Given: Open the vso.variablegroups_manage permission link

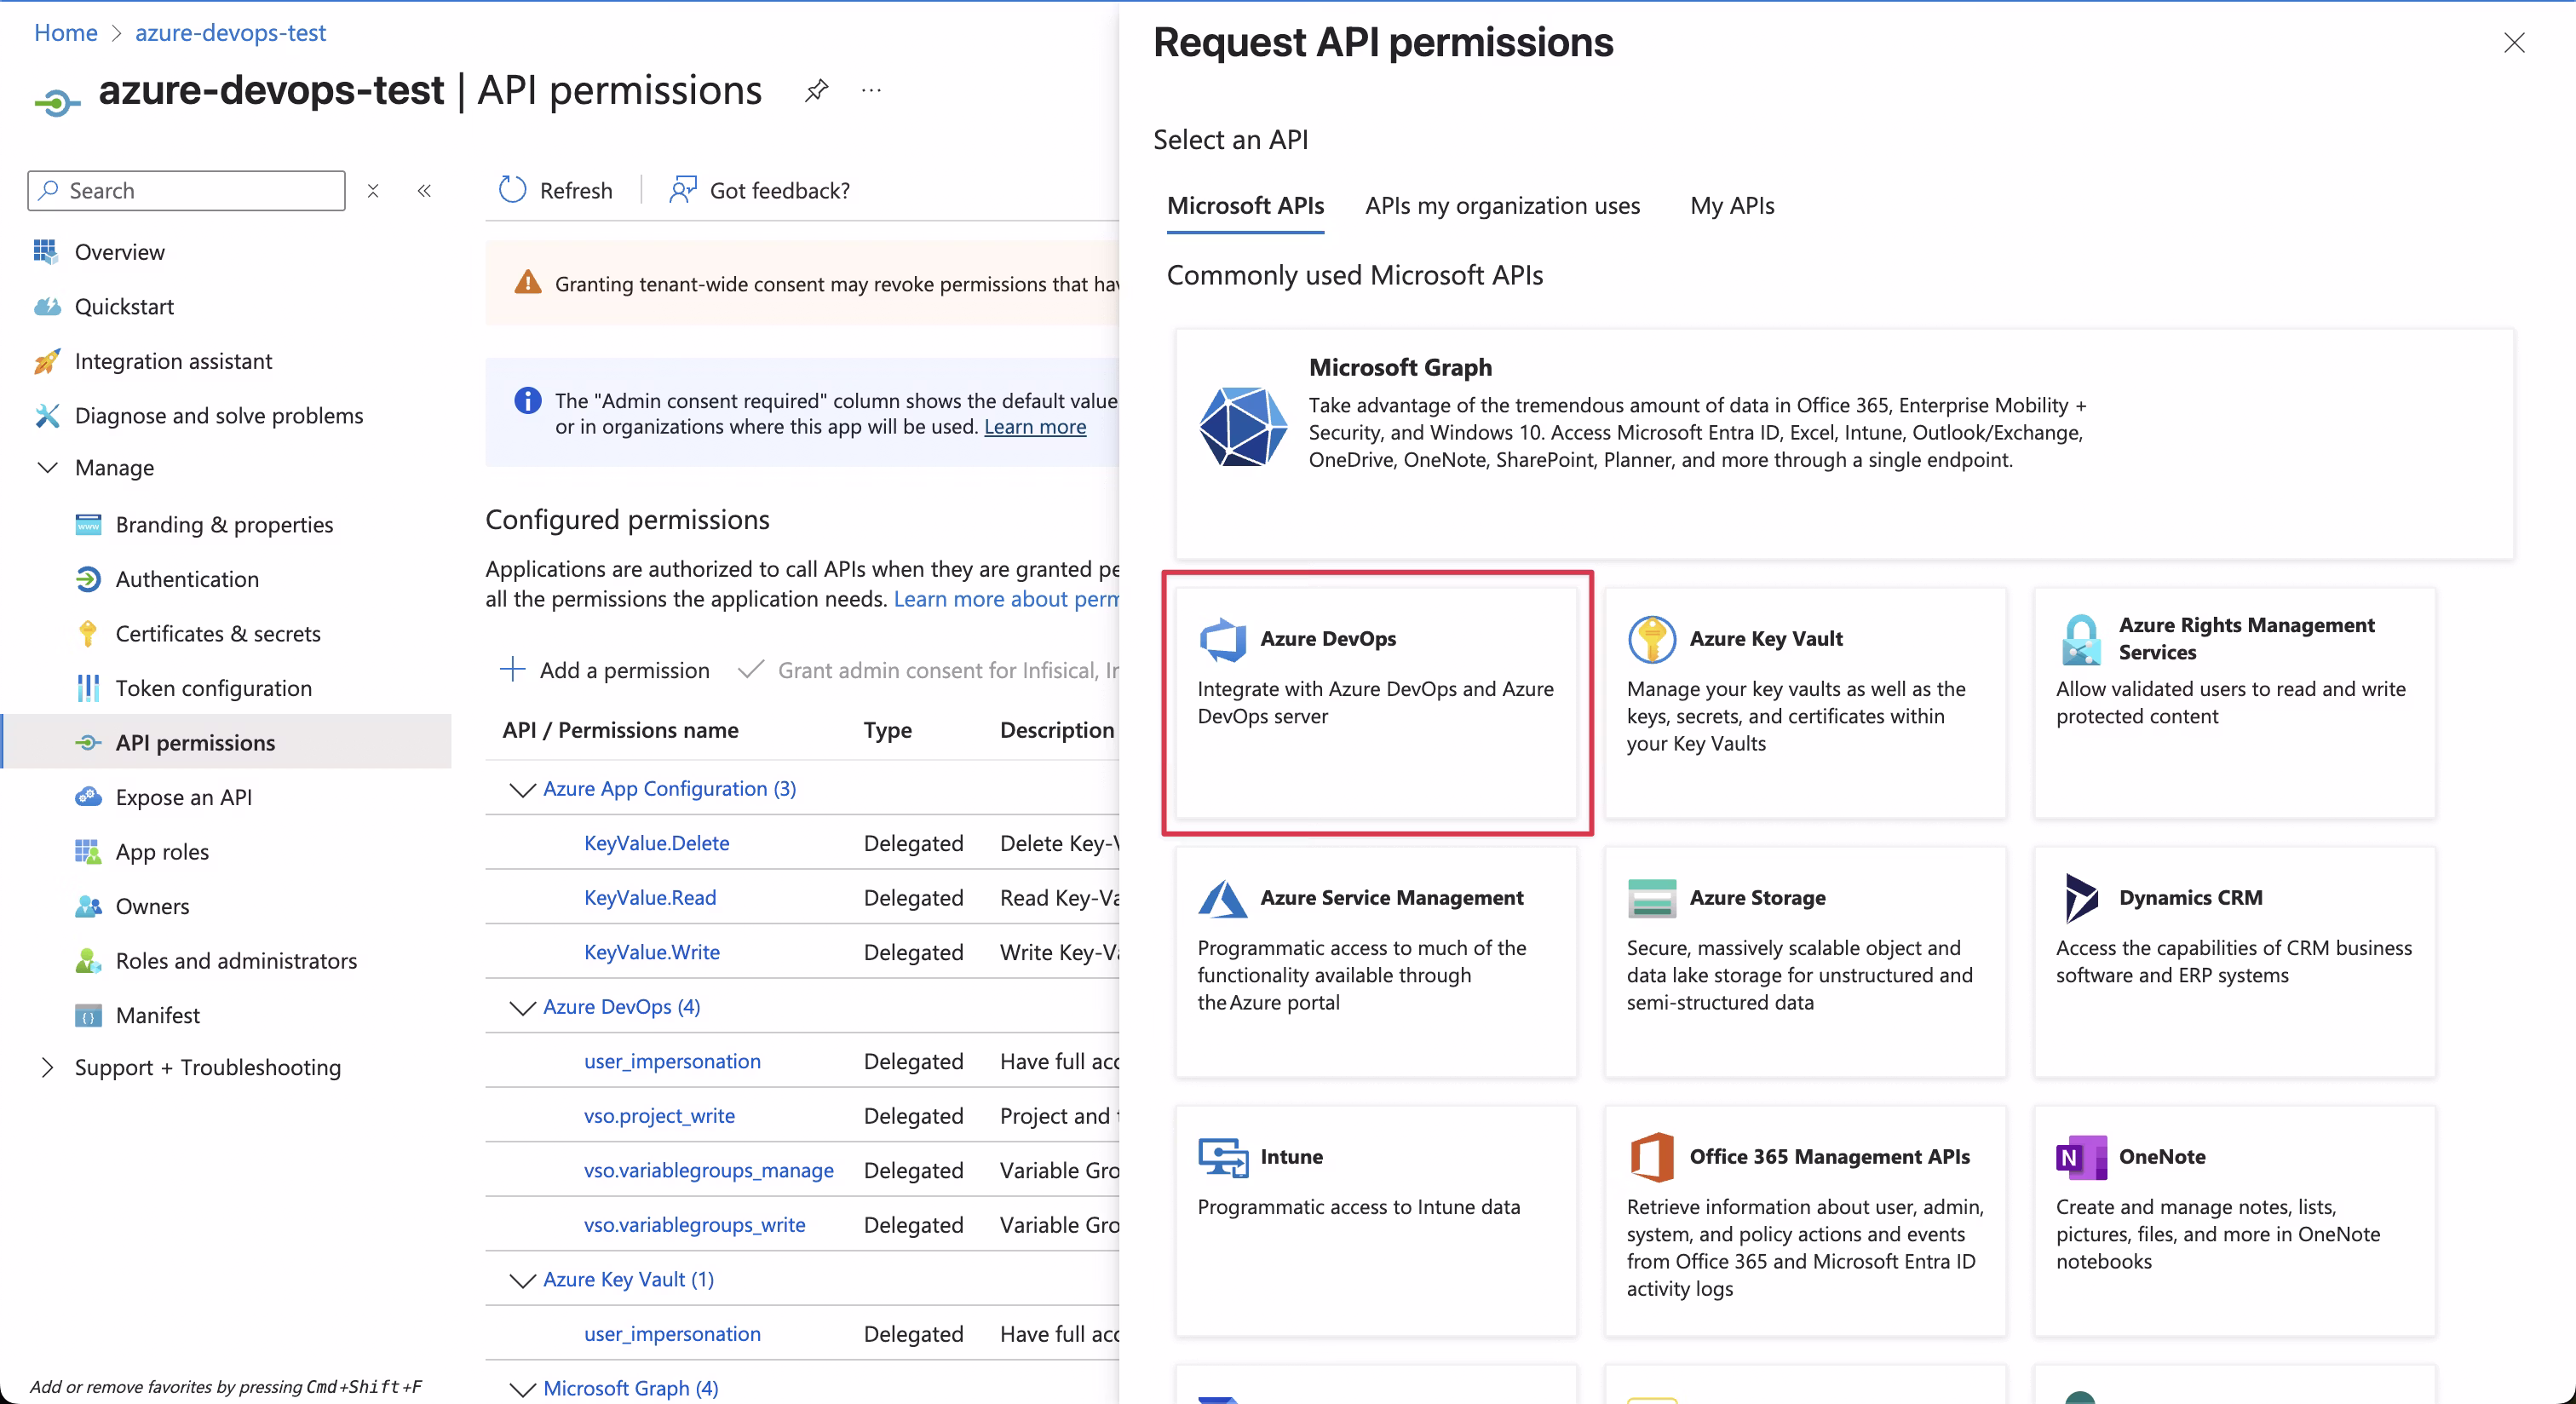Looking at the screenshot, I should 709,1171.
